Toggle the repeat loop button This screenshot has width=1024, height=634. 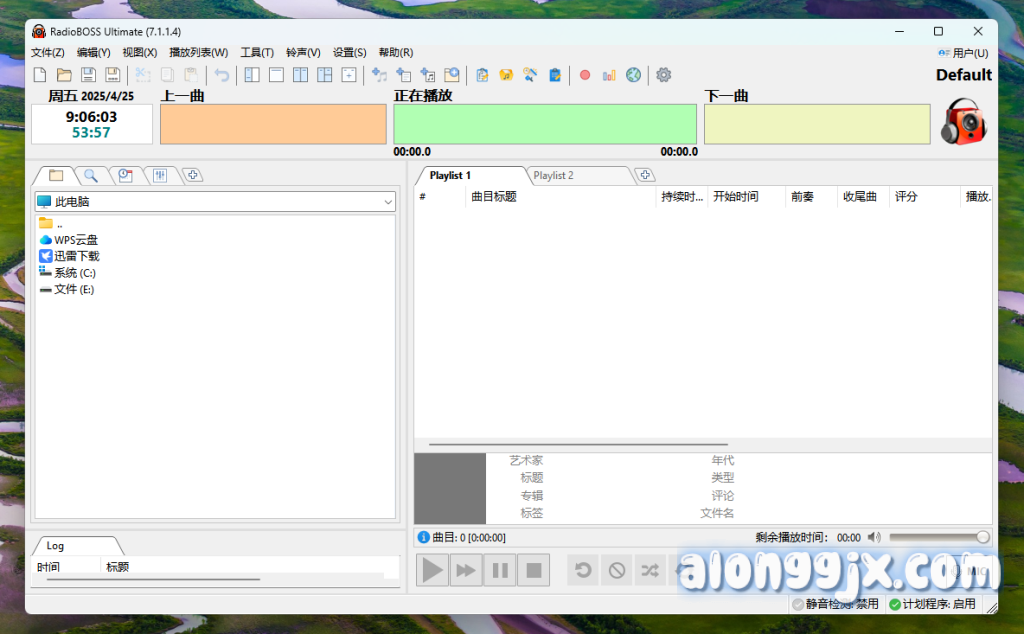[583, 570]
